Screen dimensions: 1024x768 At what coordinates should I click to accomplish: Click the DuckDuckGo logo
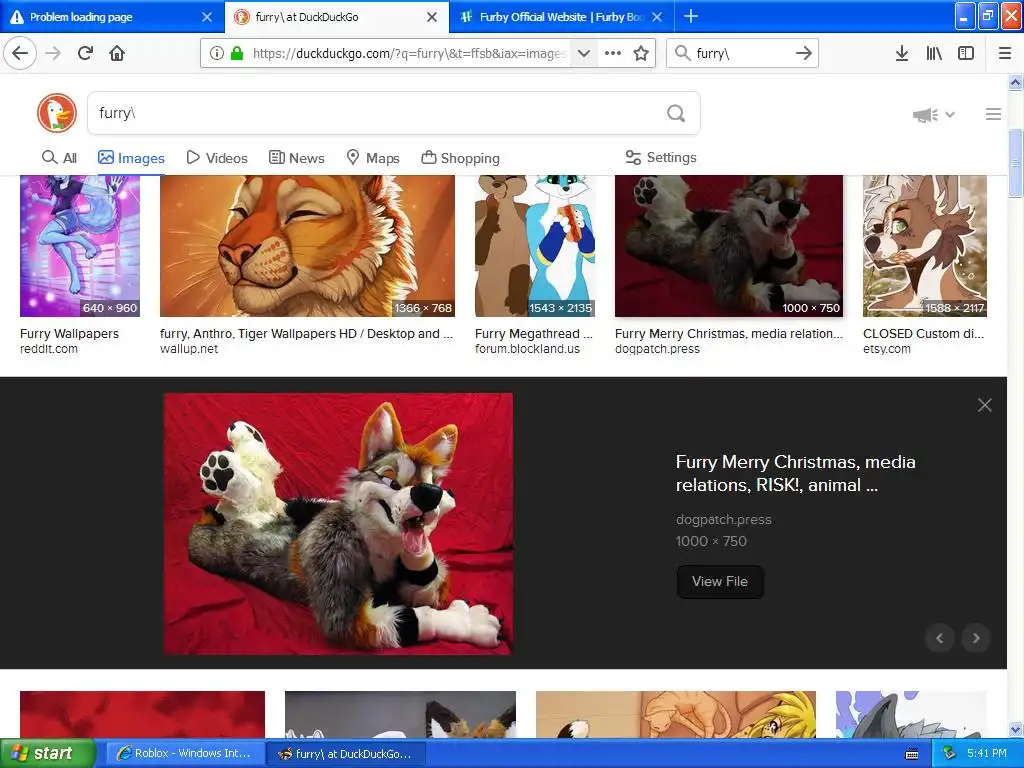click(57, 113)
